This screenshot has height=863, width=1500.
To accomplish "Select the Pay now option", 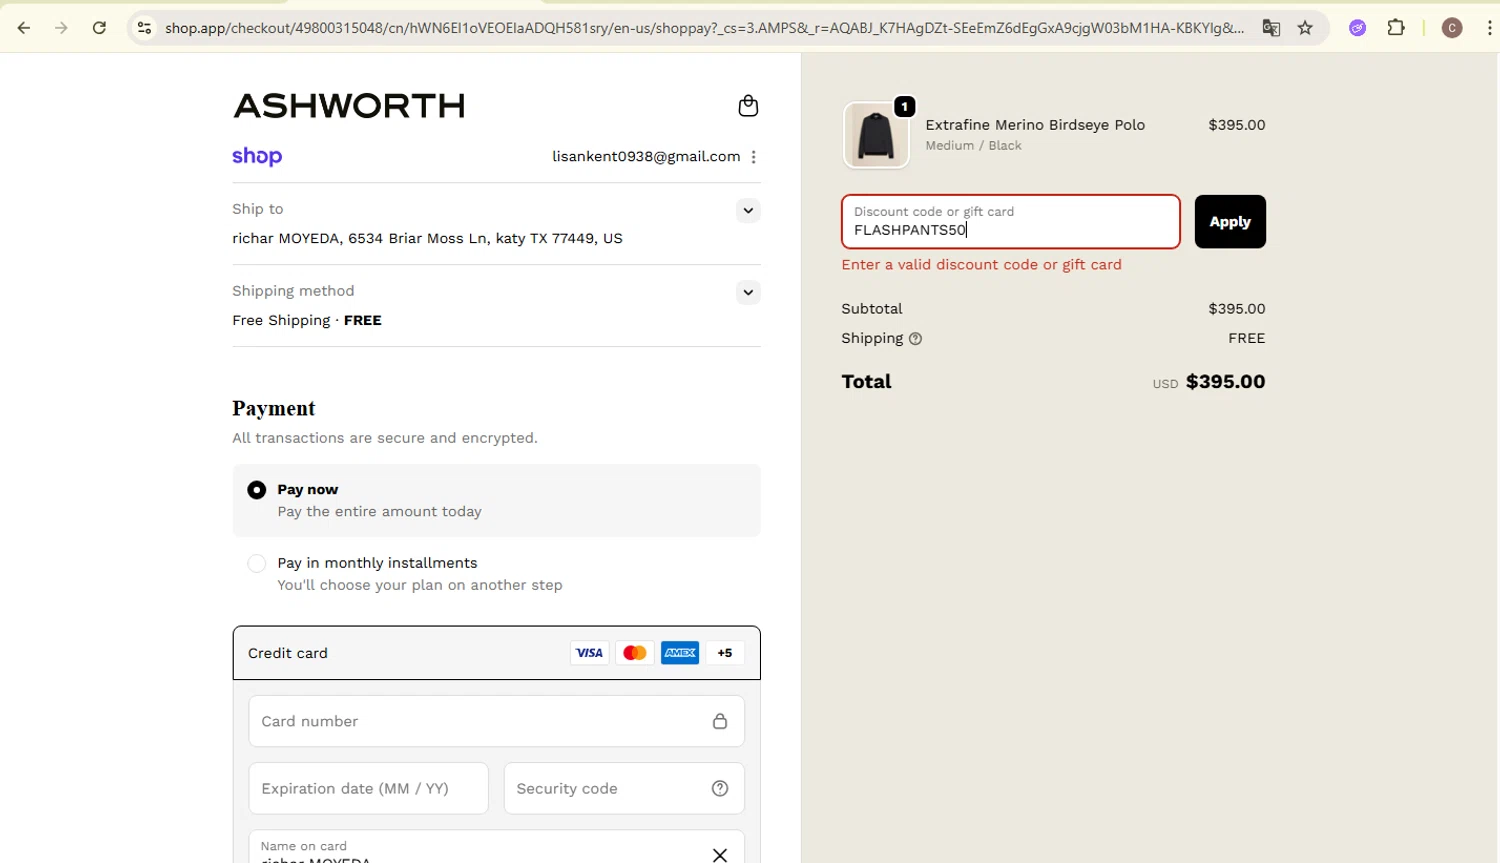I will coord(257,490).
